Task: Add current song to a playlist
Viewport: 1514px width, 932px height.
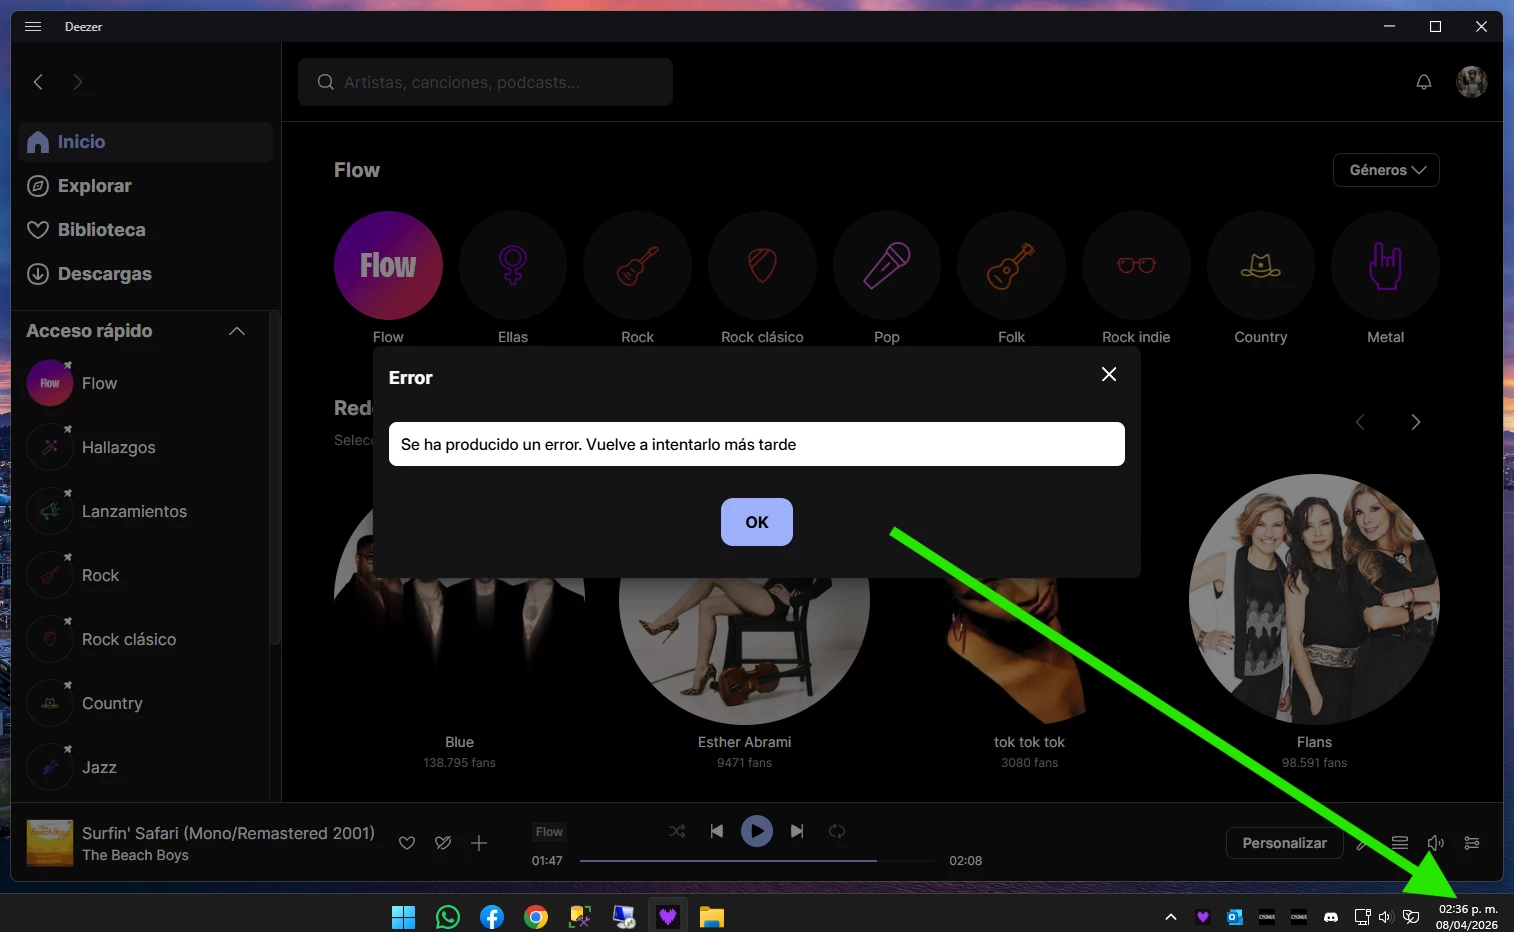Action: pos(479,843)
